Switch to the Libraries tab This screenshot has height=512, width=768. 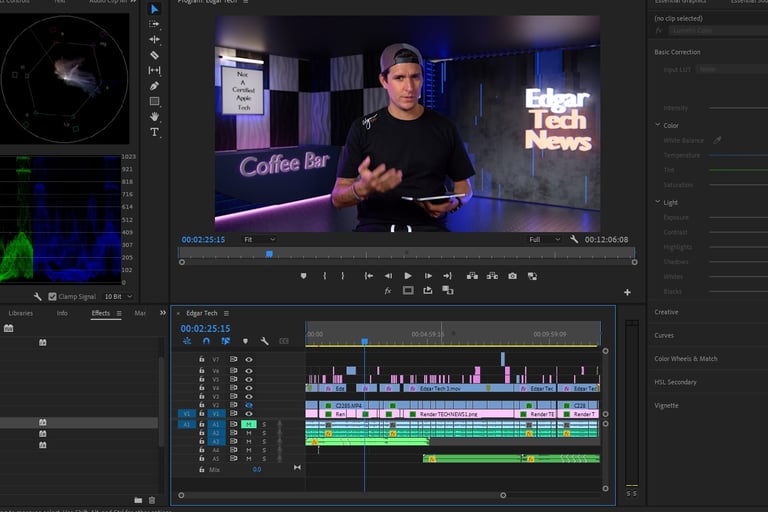pyautogui.click(x=21, y=313)
